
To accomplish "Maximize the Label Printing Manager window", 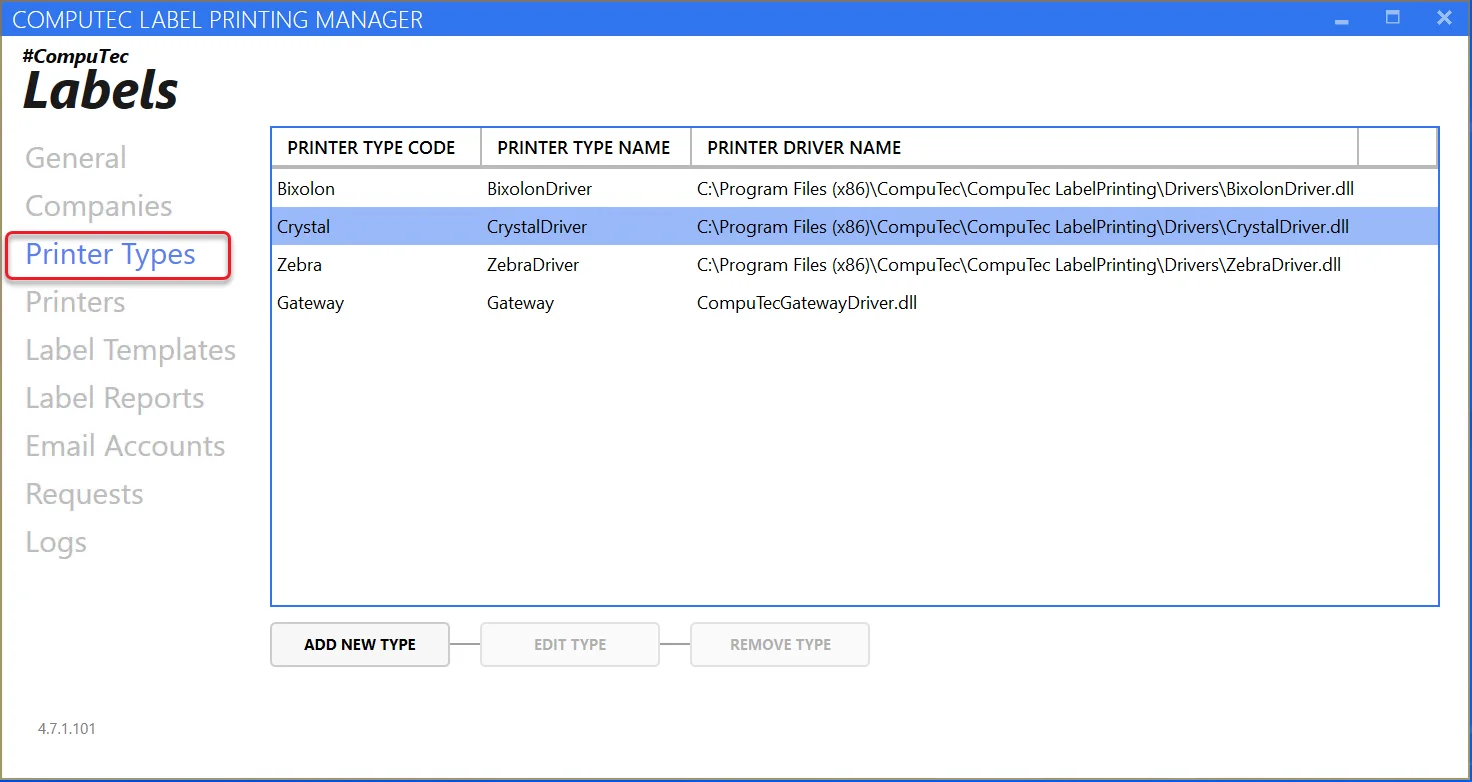I will coord(1392,18).
